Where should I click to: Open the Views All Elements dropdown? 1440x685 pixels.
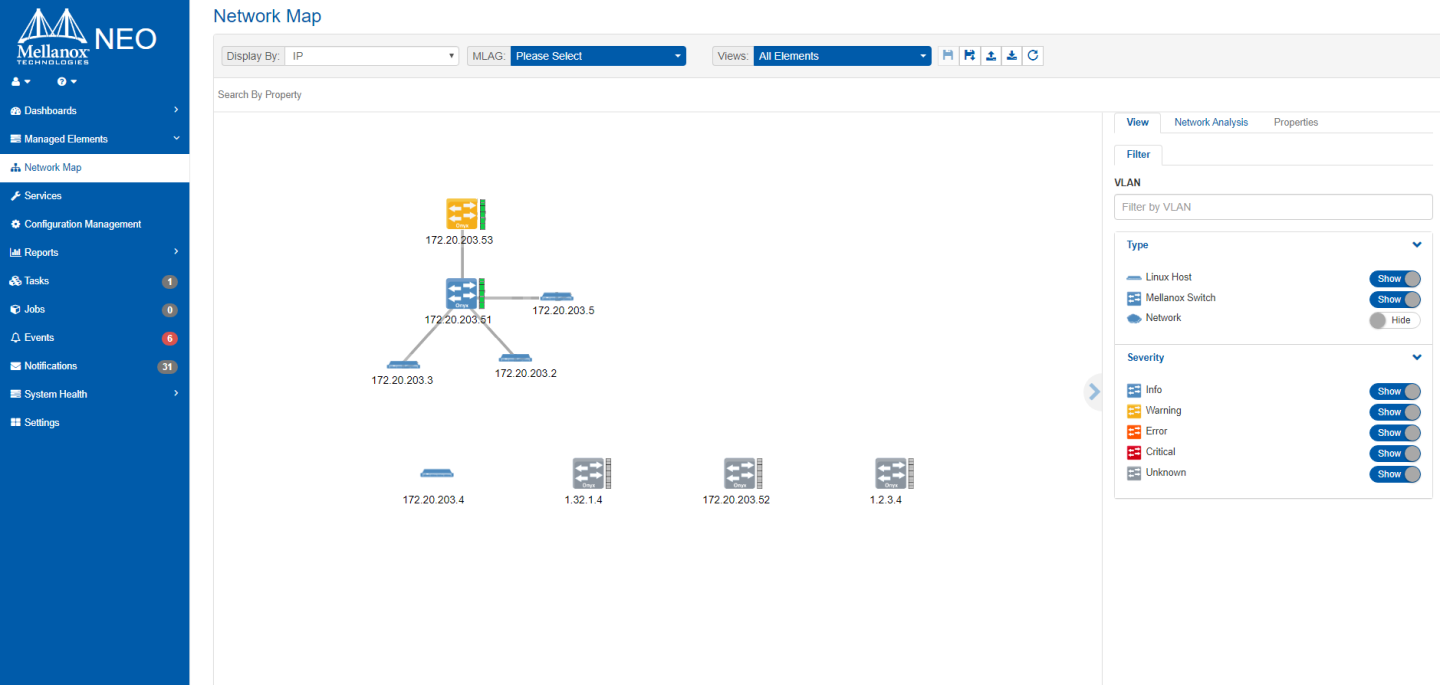(x=842, y=56)
